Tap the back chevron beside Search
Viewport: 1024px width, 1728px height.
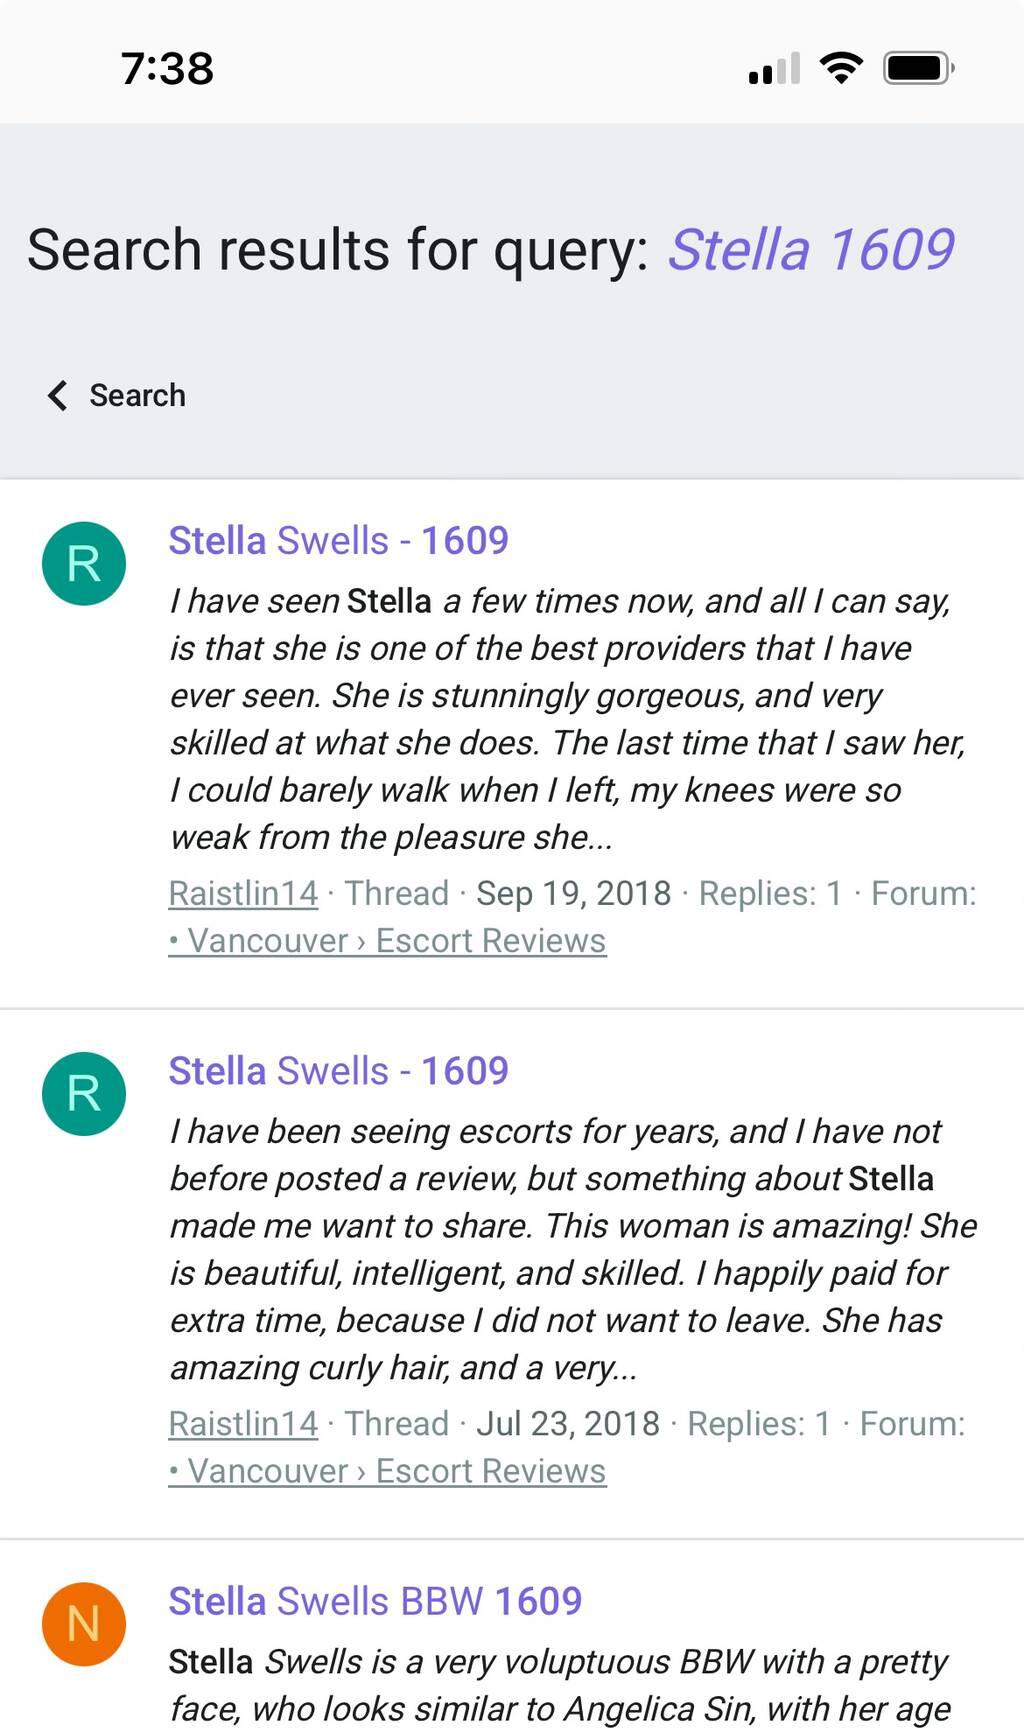(x=58, y=396)
